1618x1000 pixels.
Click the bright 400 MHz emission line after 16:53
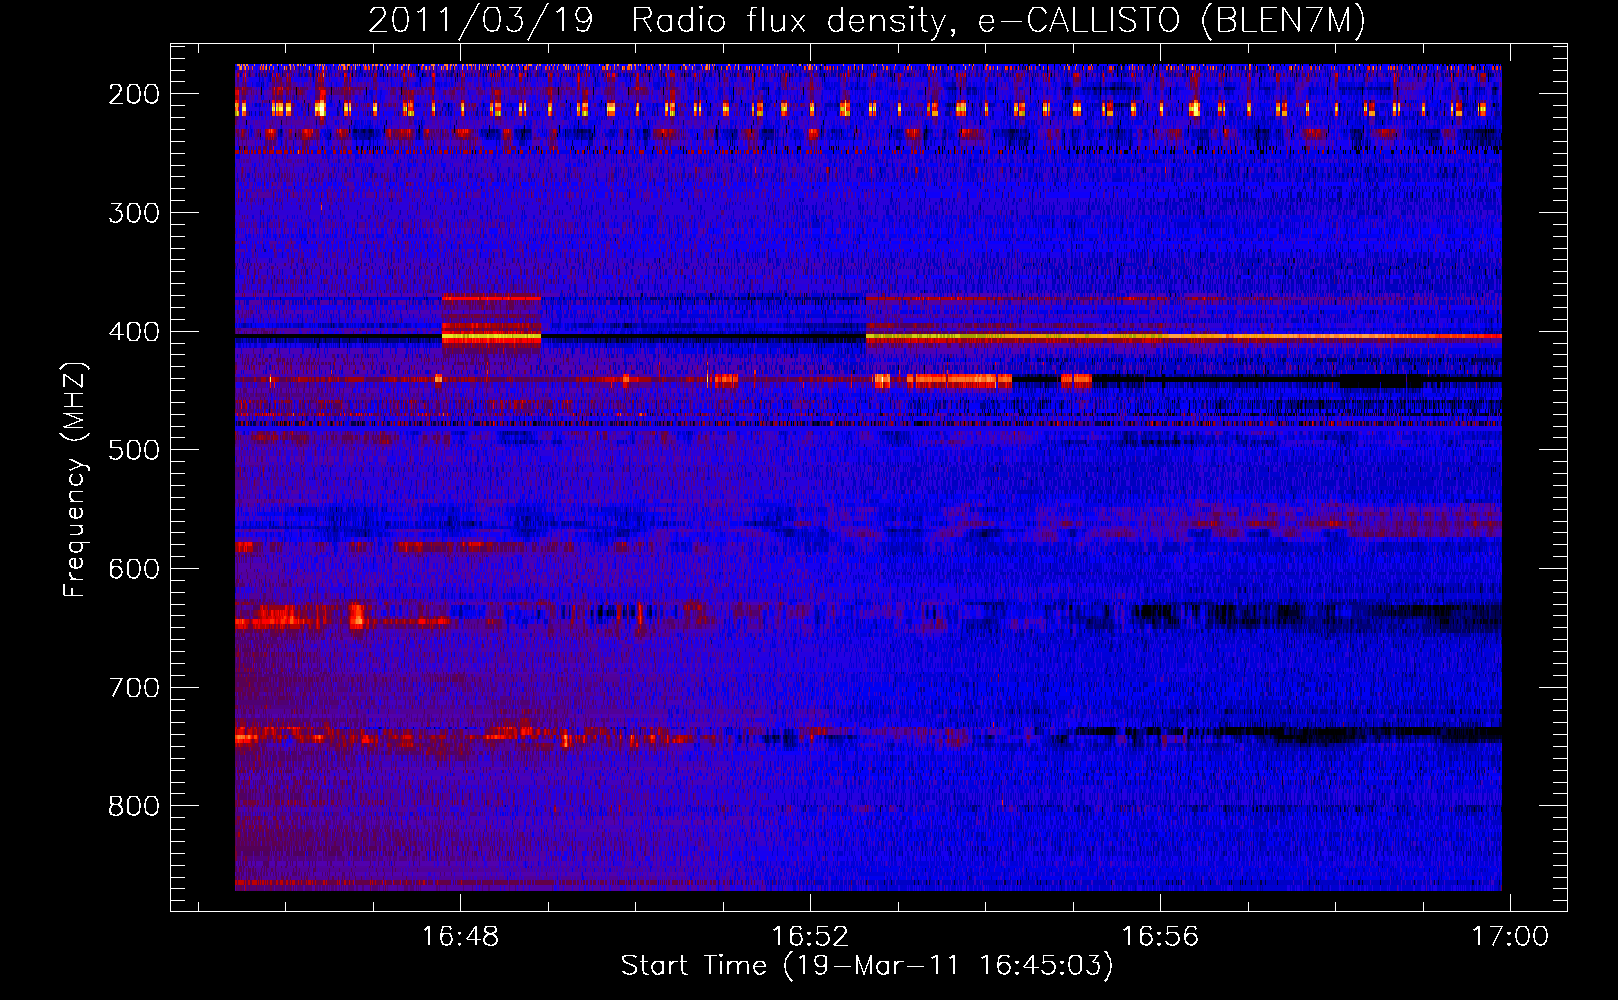click(x=1183, y=337)
